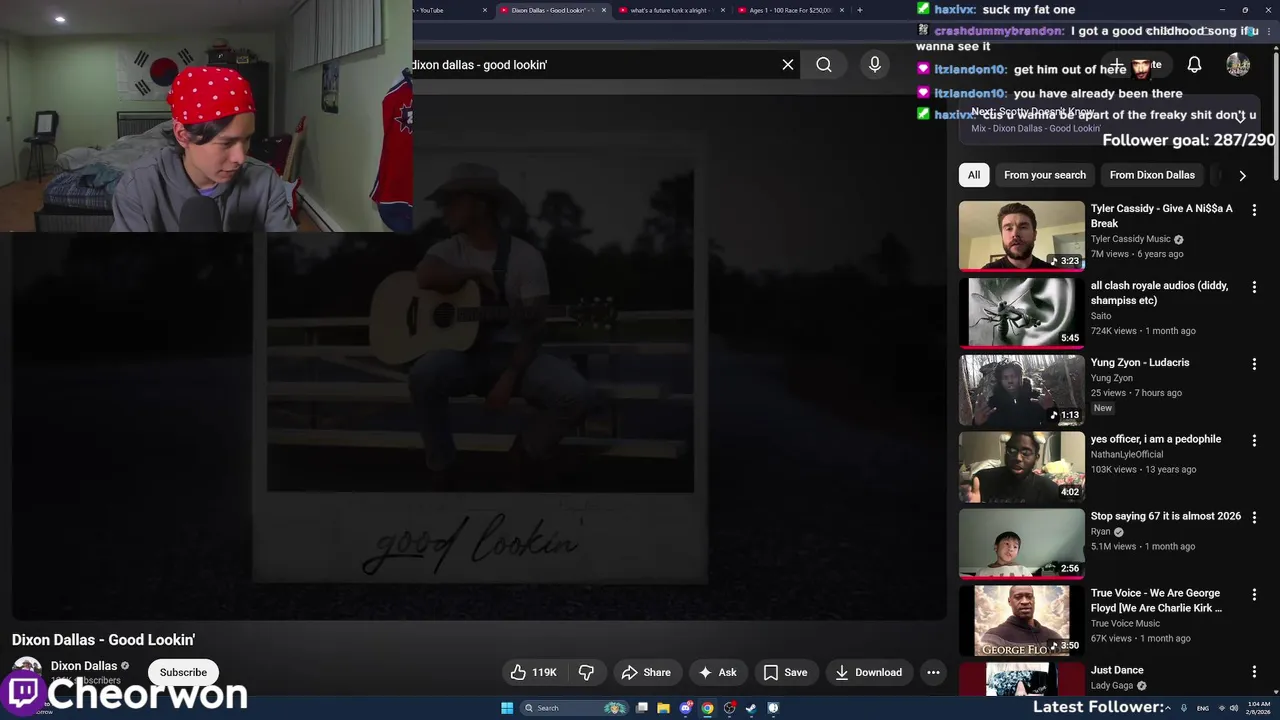The width and height of the screenshot is (1280, 720).
Task: Show more filter chips with arrow
Action: point(1242,175)
